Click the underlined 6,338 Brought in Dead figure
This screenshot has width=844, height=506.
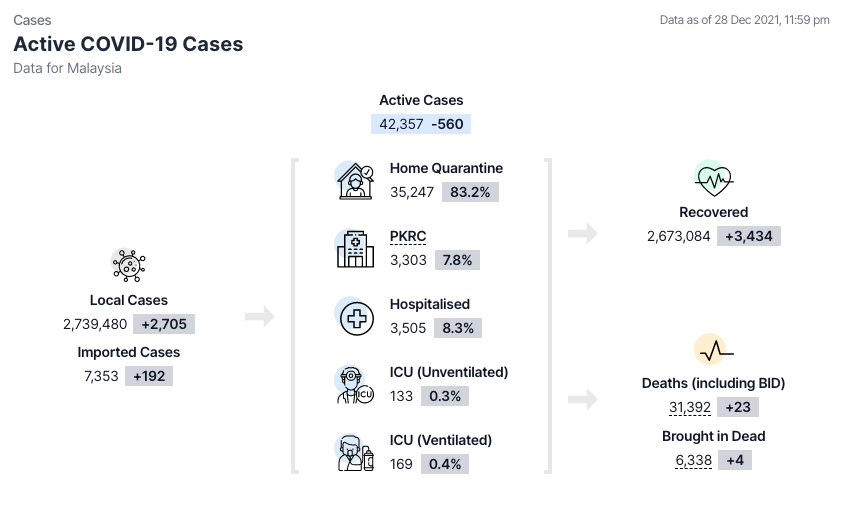695,460
